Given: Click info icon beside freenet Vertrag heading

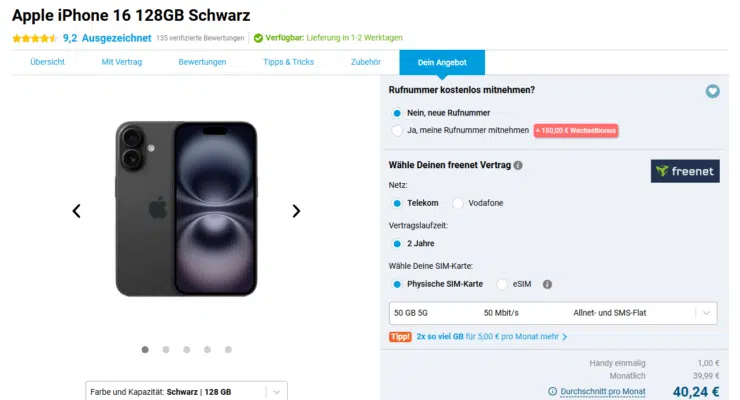Looking at the screenshot, I should coord(518,165).
